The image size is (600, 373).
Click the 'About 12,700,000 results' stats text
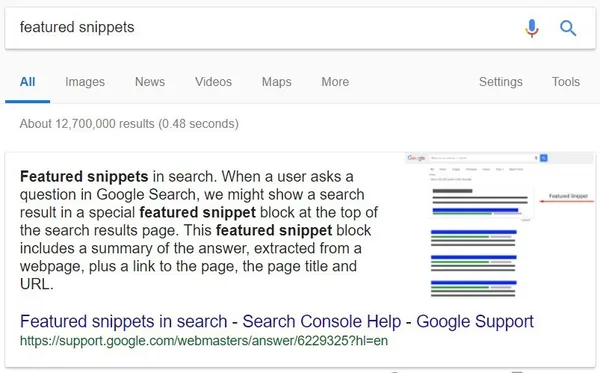tap(129, 124)
